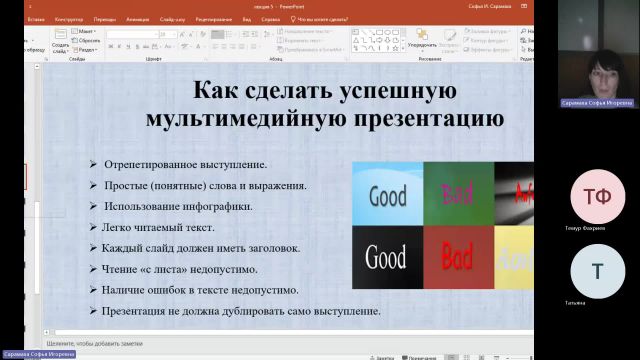The image size is (640, 360).
Task: Click the increase indent icon
Action: coord(254,35)
